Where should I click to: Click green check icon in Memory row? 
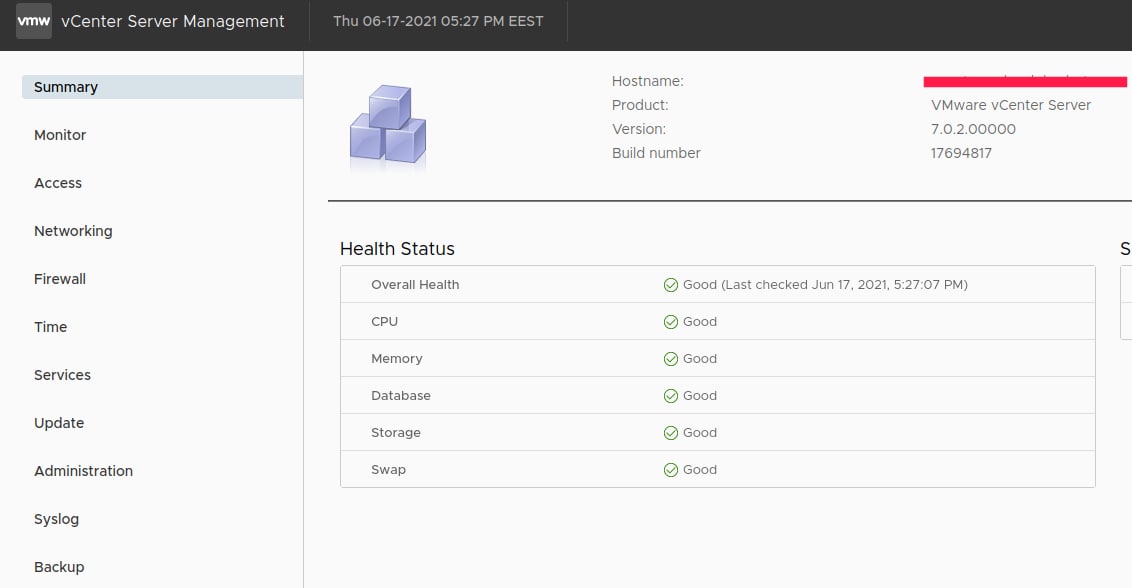tap(671, 358)
